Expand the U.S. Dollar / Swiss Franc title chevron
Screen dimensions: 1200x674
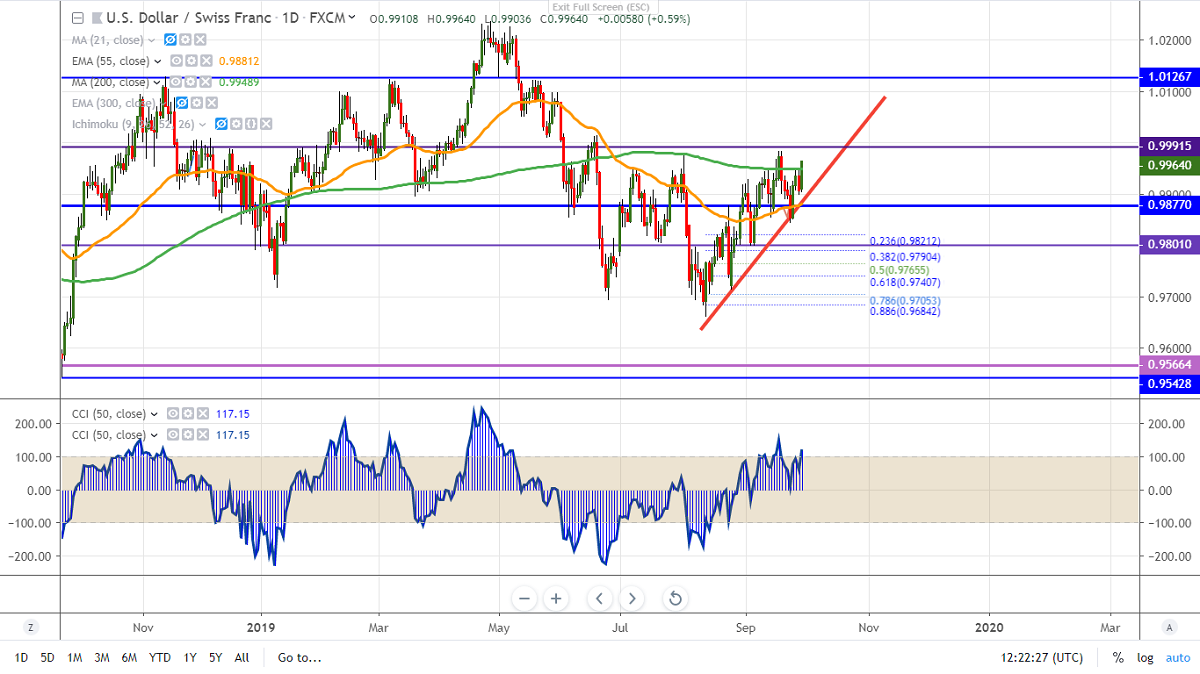[351, 18]
